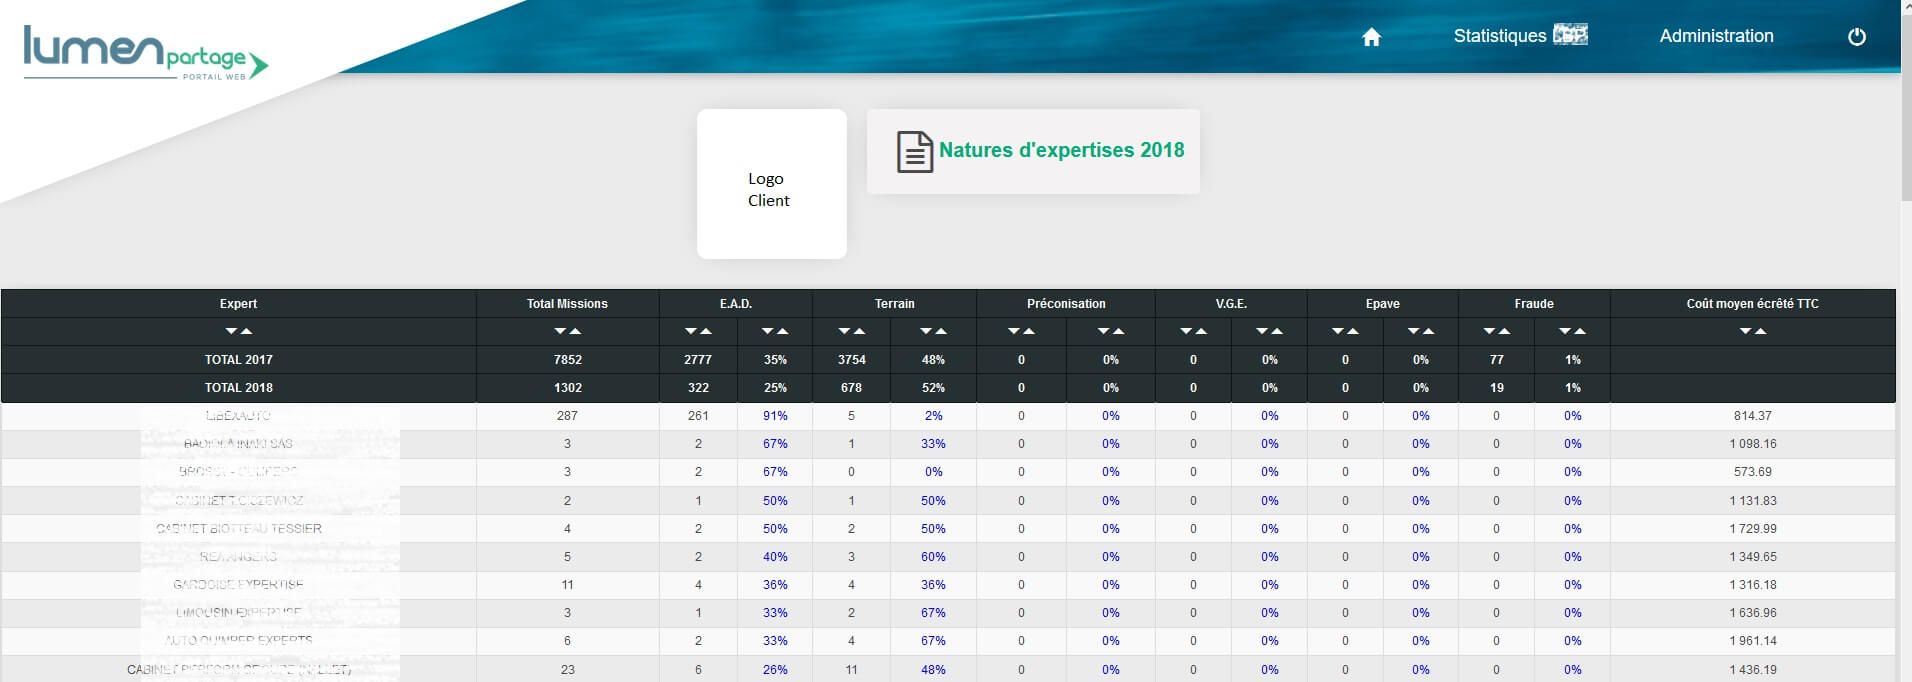Click the Lumen Partage portal logo

[x=146, y=53]
